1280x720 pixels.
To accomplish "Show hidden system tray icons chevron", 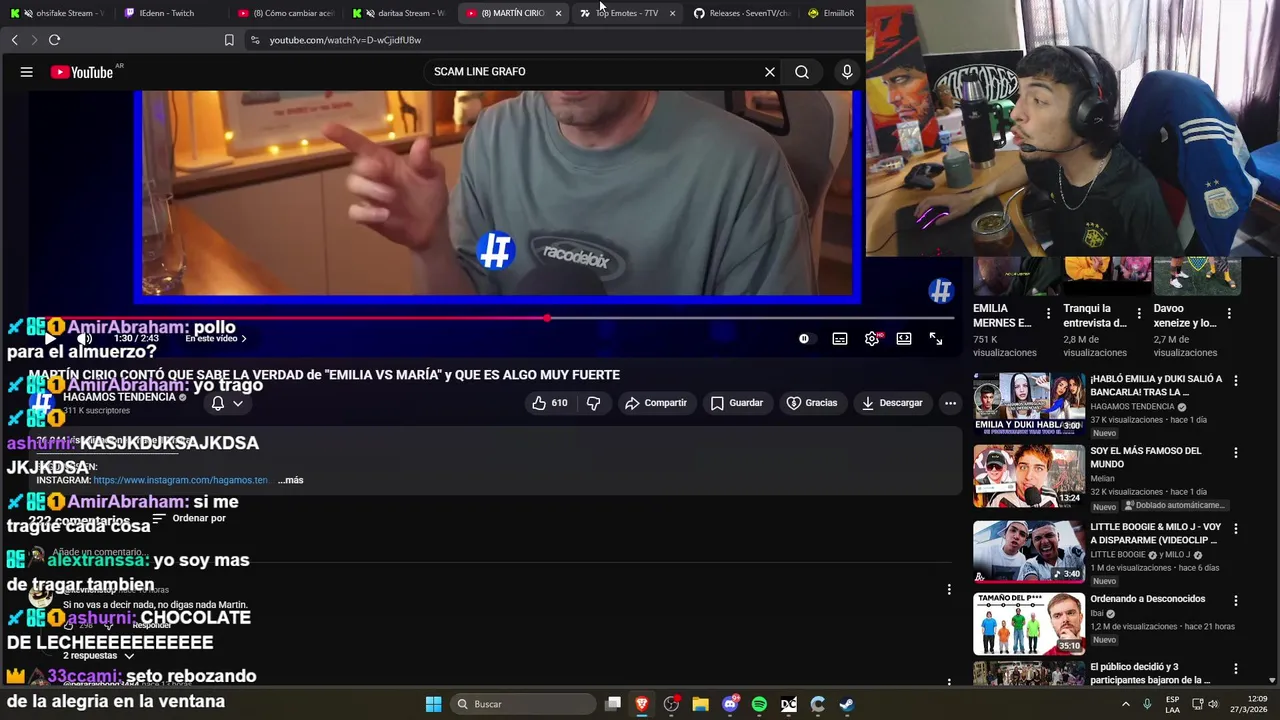I will coord(1125,704).
